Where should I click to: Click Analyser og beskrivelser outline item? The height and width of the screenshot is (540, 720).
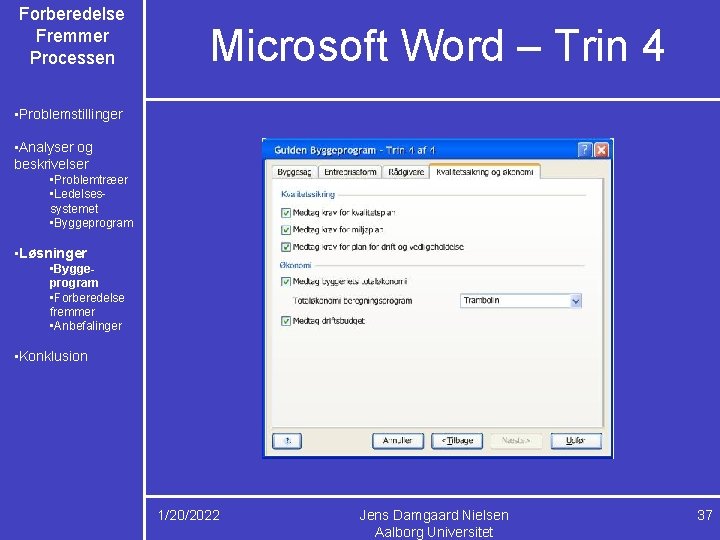pos(54,156)
